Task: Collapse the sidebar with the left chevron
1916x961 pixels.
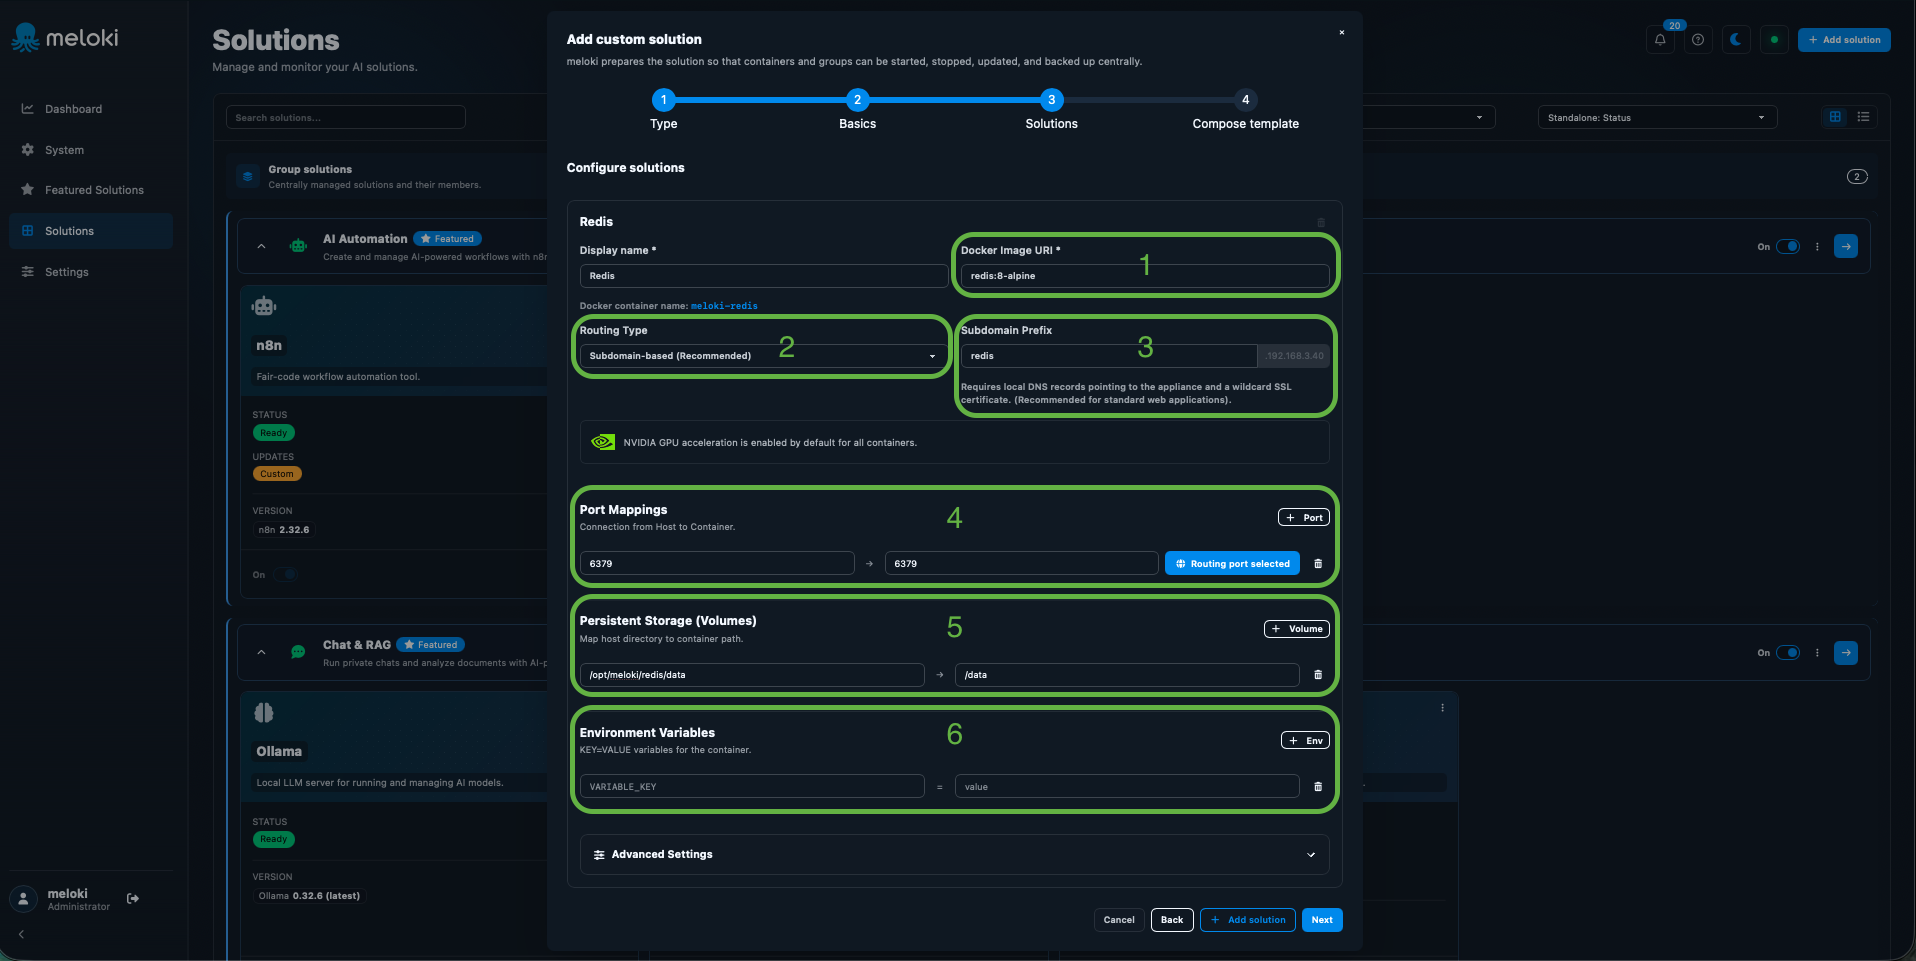Action: (x=21, y=934)
